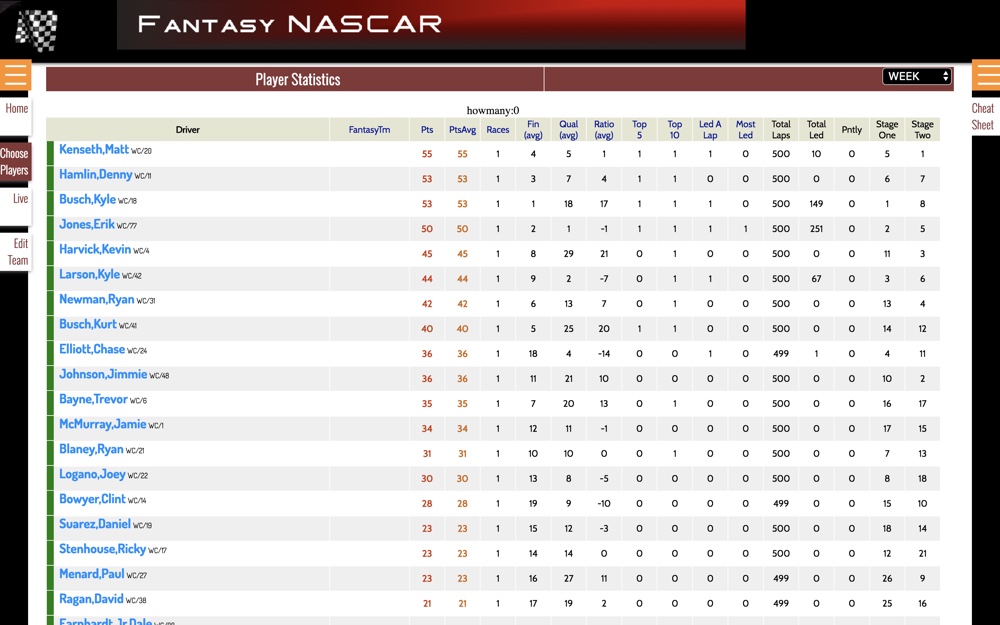Open driver Ragan,David profile
Viewport: 1000px width, 625px height.
coord(91,599)
